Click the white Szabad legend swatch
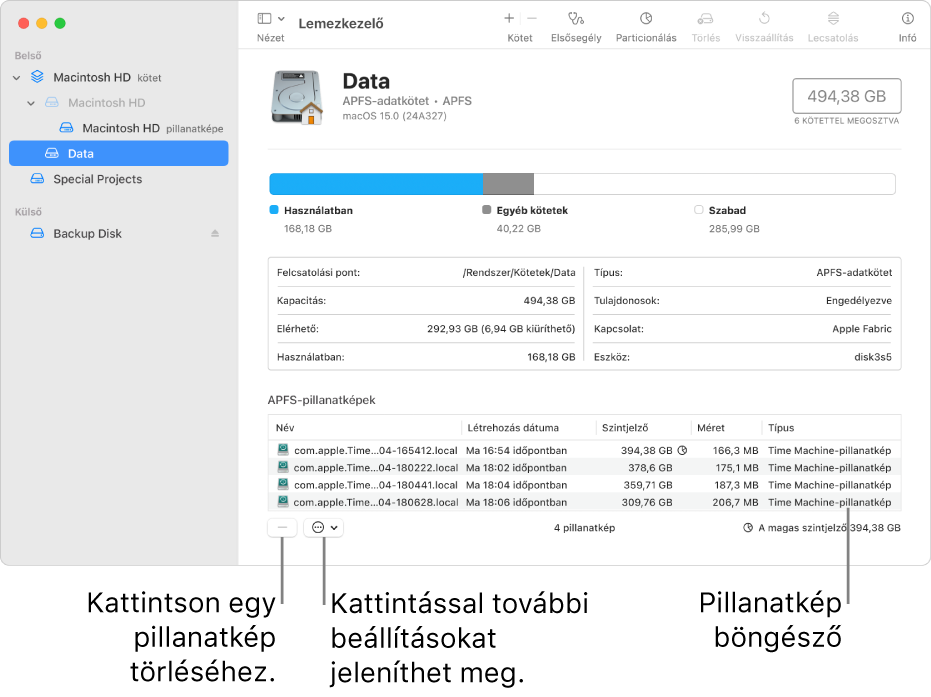The image size is (931, 697). 698,210
